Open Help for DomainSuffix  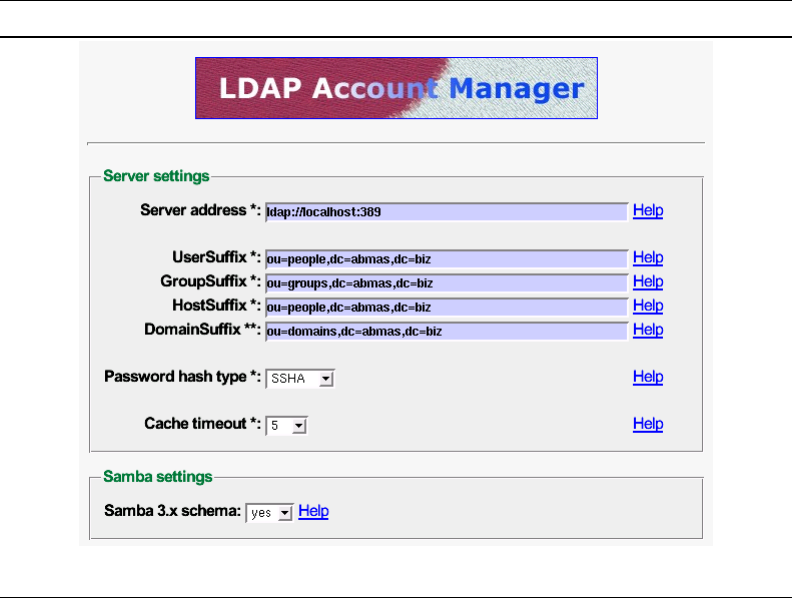pos(648,330)
